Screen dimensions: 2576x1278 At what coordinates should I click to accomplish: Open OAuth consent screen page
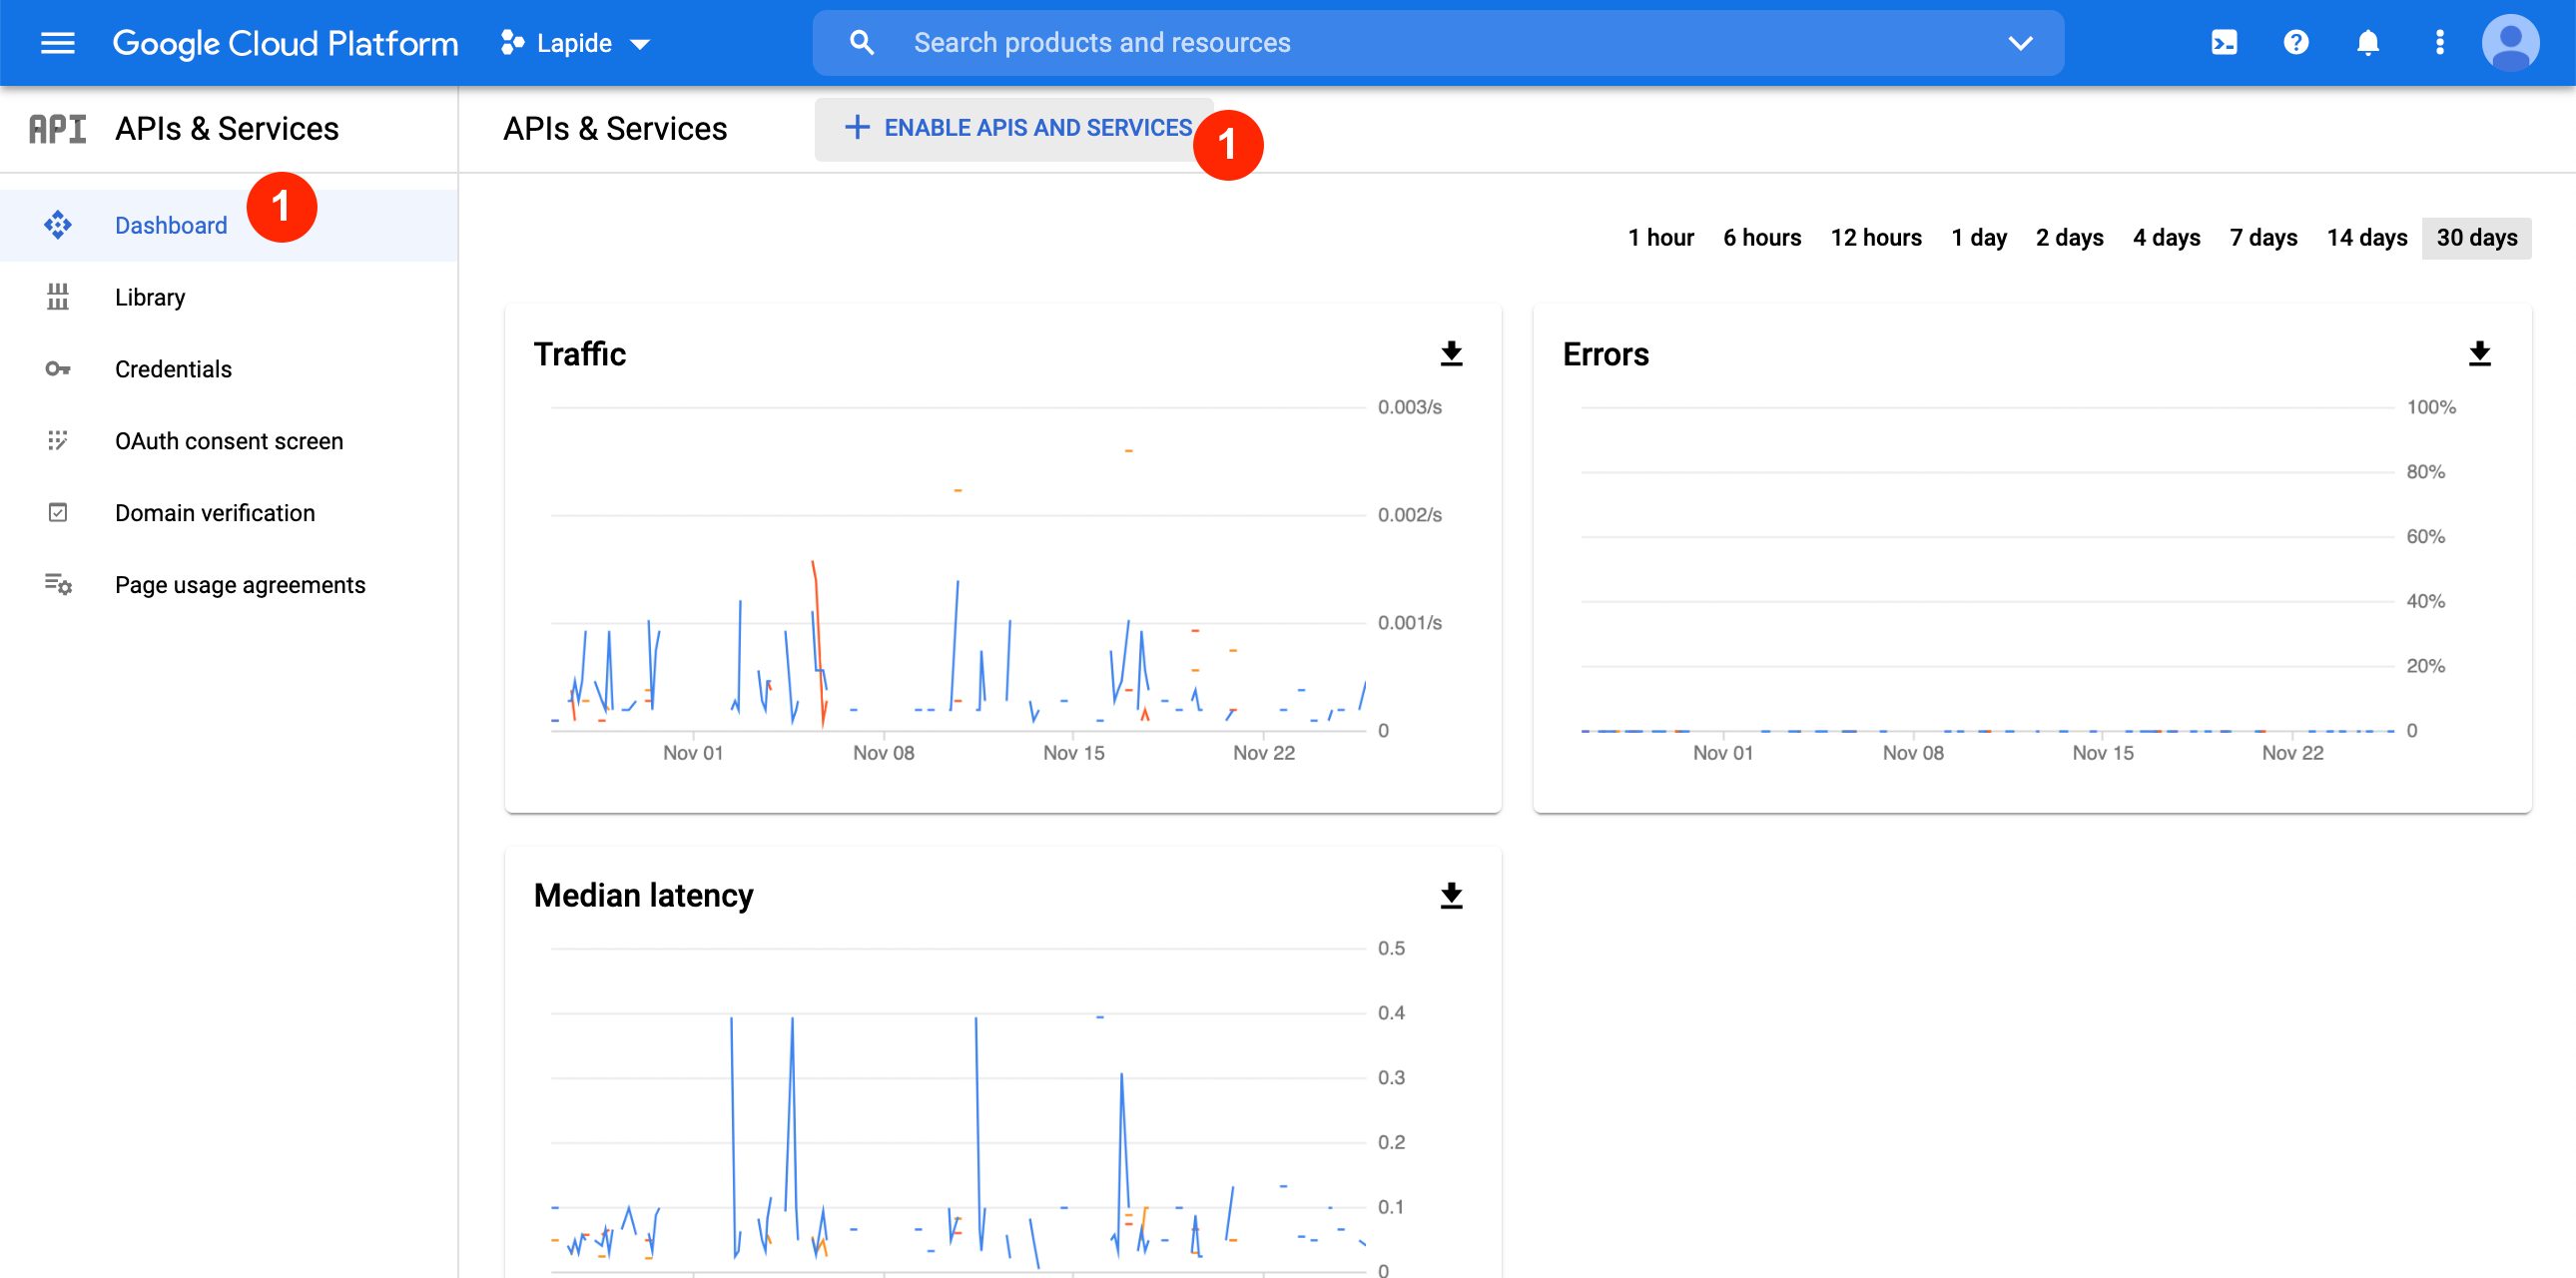[x=228, y=441]
